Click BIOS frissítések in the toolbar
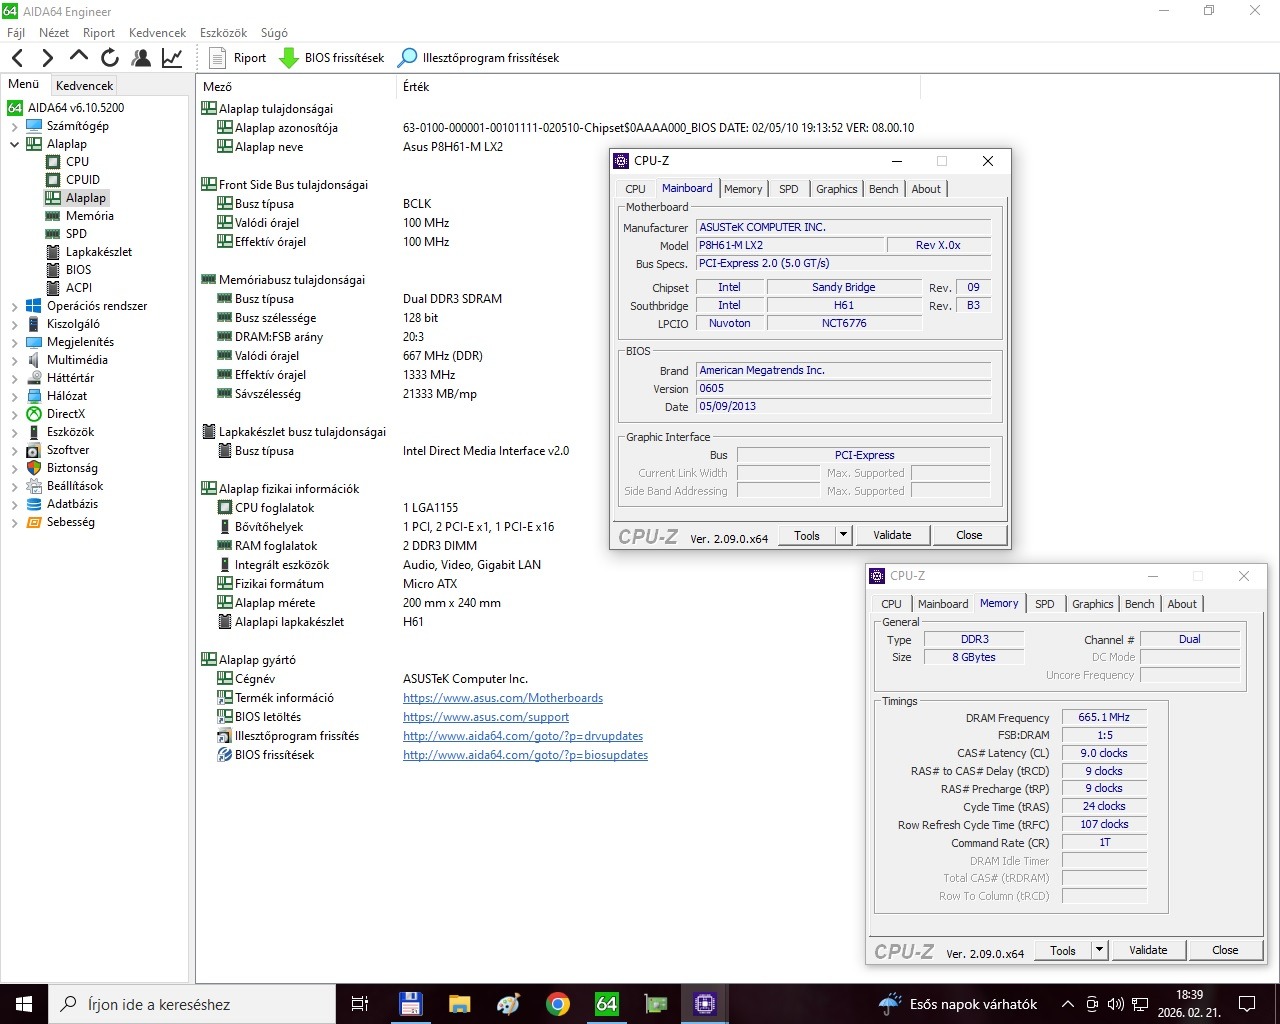 coord(332,58)
